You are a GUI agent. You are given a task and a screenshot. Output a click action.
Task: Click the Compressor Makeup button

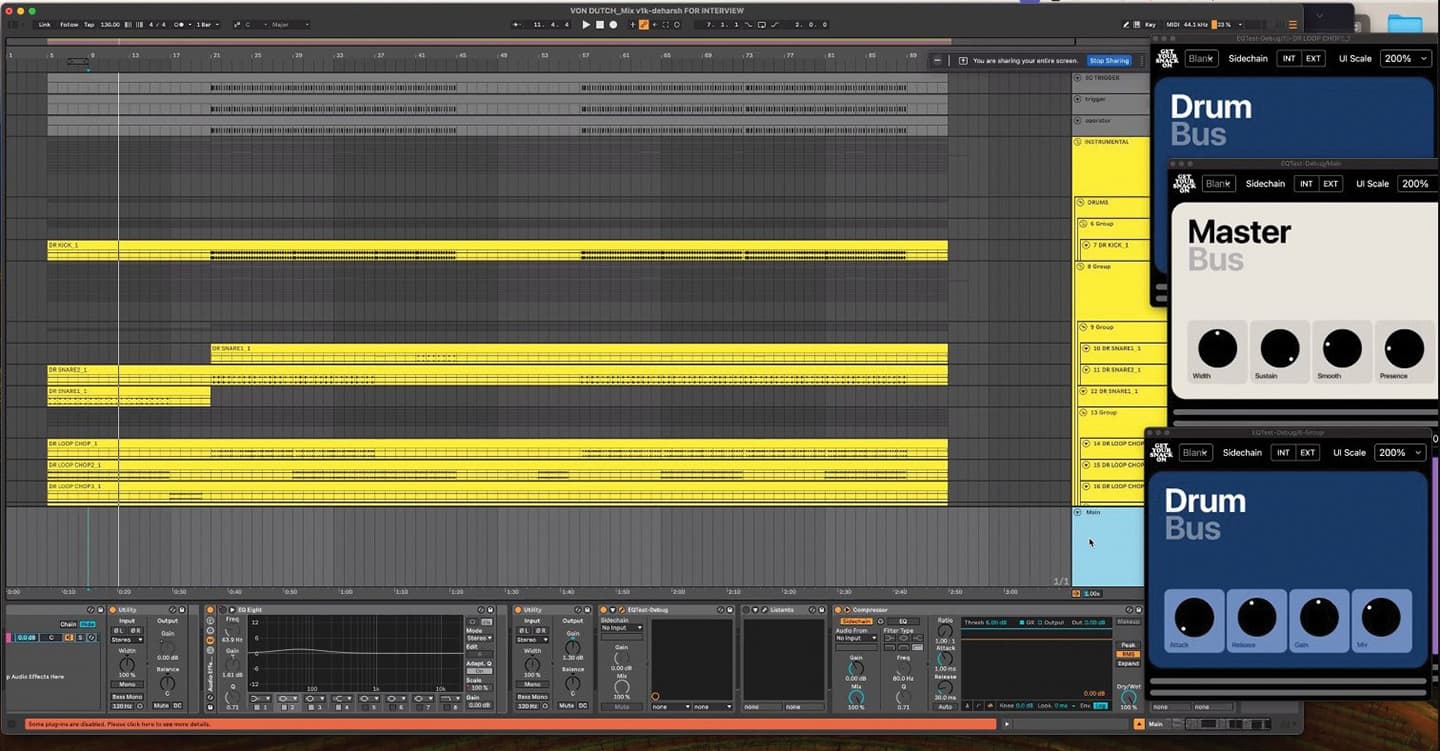coord(1128,622)
